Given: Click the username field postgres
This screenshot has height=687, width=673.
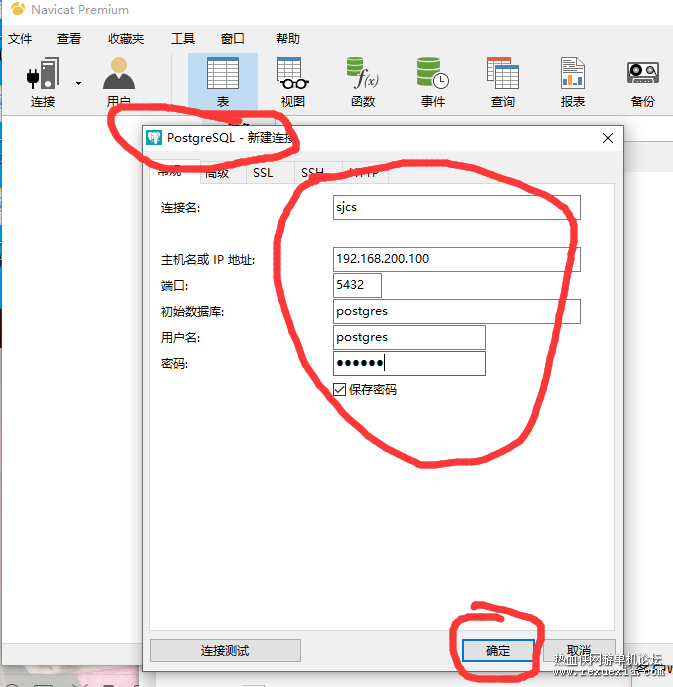Looking at the screenshot, I should (409, 337).
